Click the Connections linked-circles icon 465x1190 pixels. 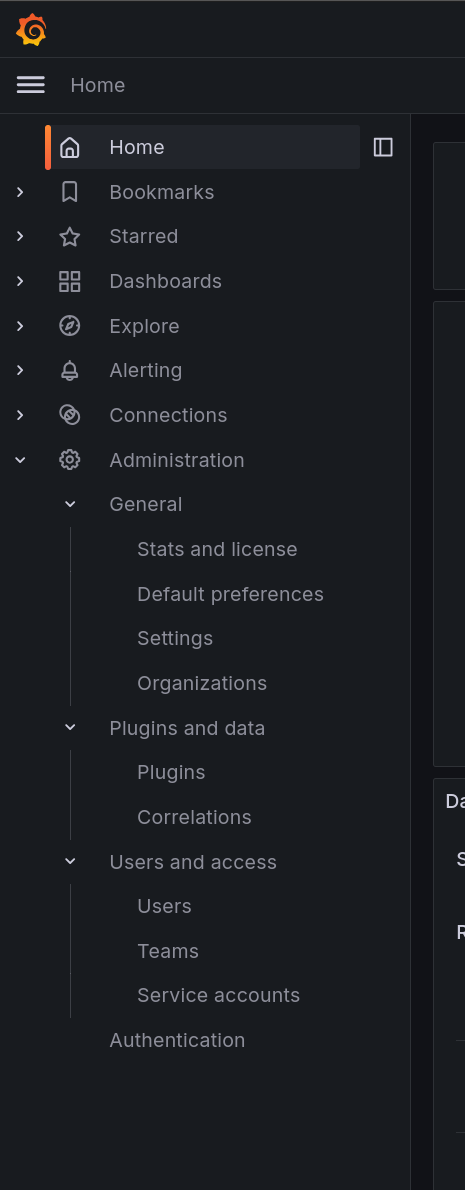click(70, 415)
